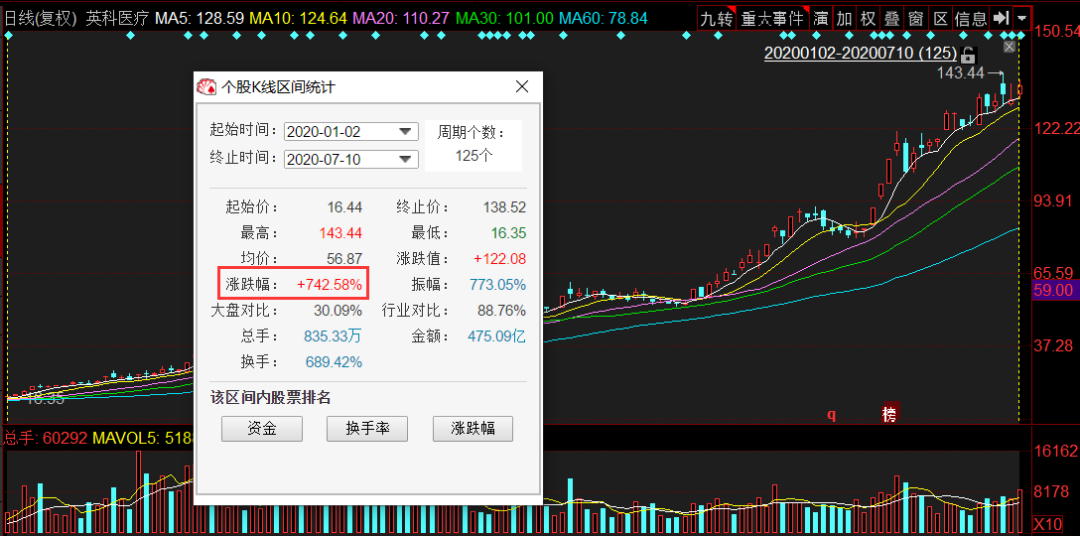Click the 93.91 price axis label
The width and height of the screenshot is (1080, 536).
tap(1055, 201)
